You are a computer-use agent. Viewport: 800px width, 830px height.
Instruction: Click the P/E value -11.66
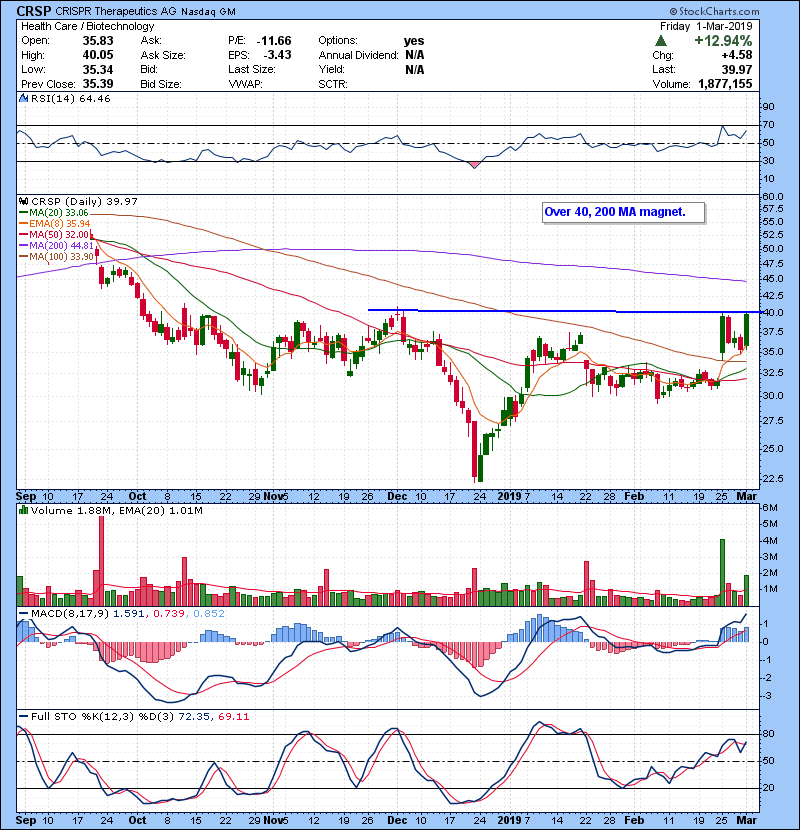coord(274,41)
